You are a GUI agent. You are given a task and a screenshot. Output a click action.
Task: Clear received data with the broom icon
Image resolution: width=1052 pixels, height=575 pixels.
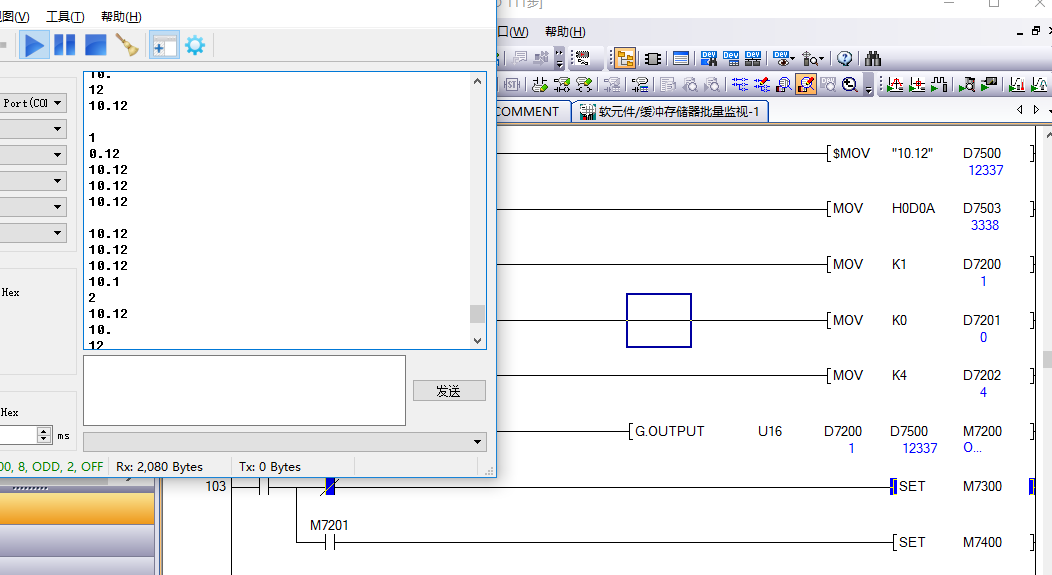pyautogui.click(x=126, y=45)
